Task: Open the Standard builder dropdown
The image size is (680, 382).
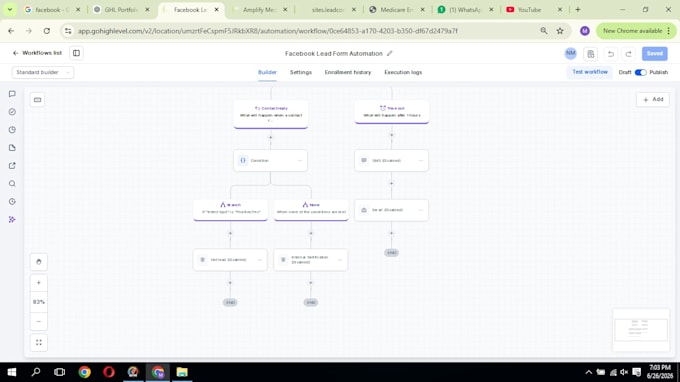Action: pos(42,72)
